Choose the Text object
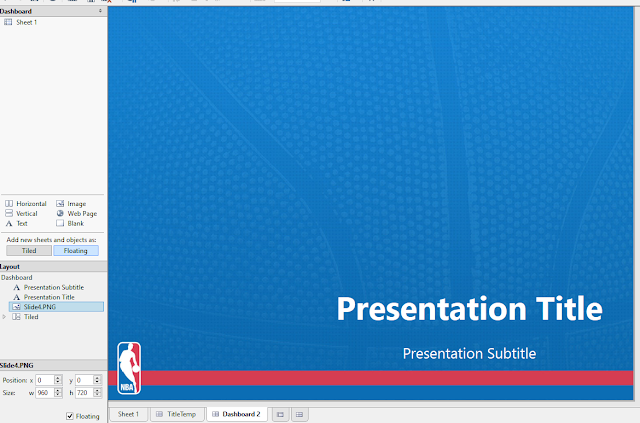The width and height of the screenshot is (640, 423). pyautogui.click(x=16, y=223)
